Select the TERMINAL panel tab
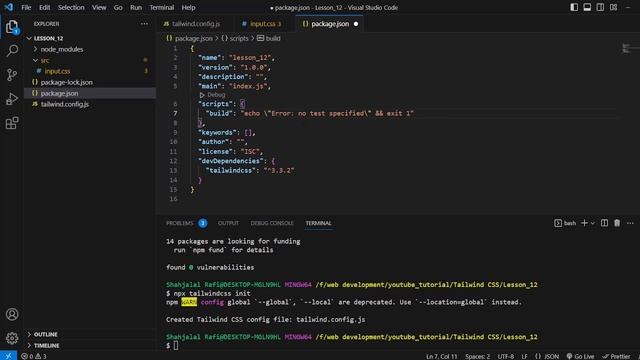640x360 pixels. (x=318, y=223)
